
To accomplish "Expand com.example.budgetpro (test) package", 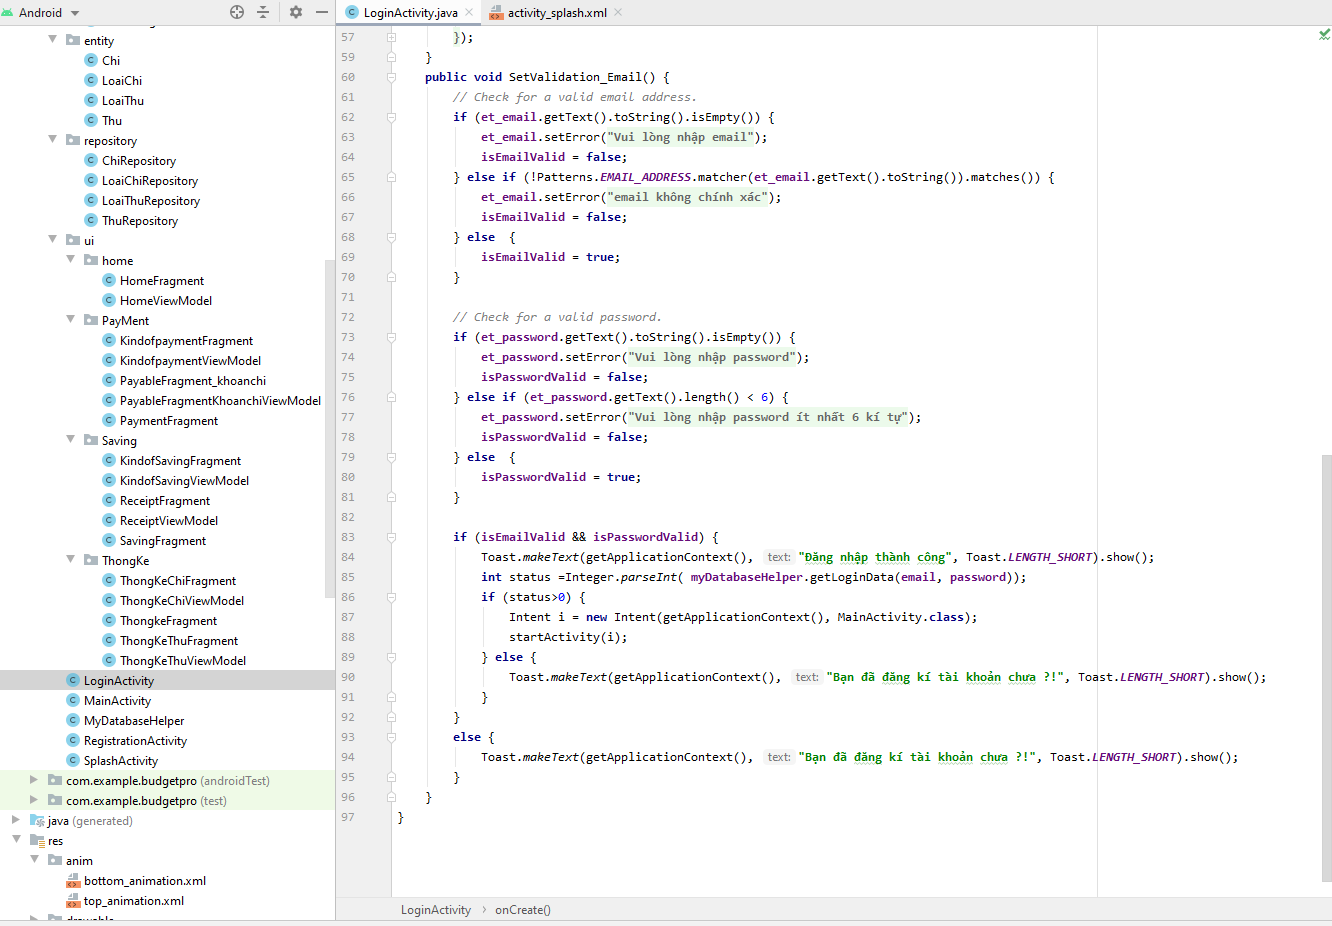I will [34, 799].
